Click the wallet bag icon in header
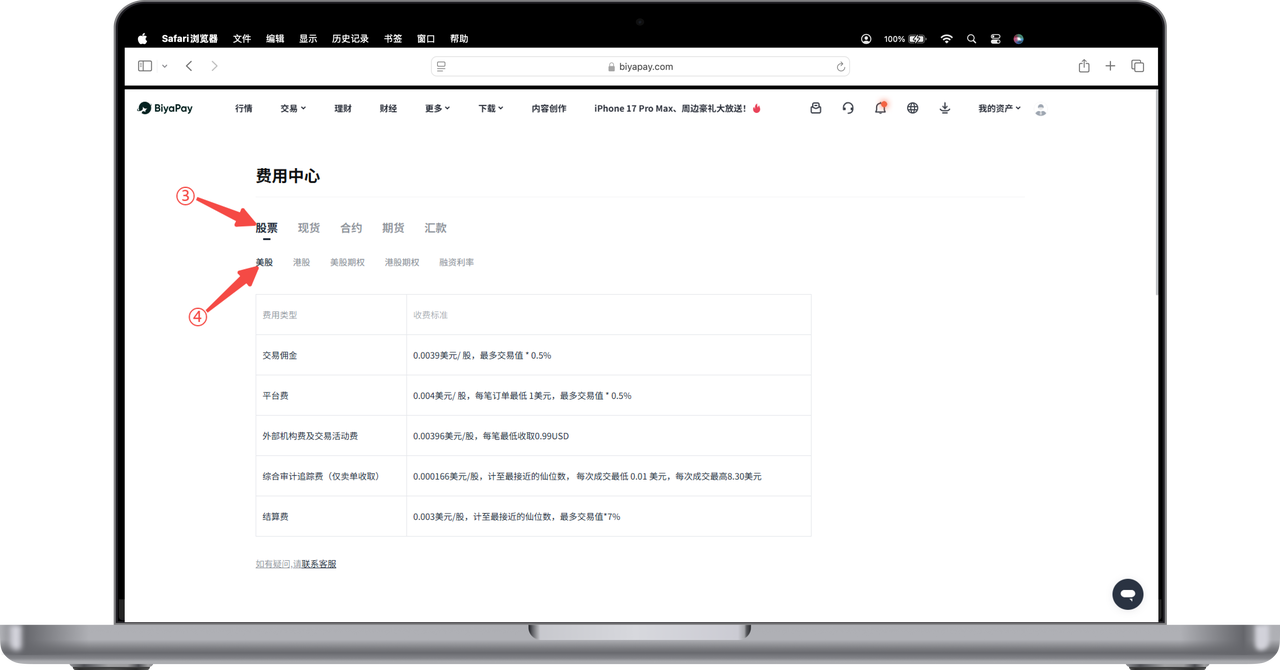The image size is (1280, 670). pyautogui.click(x=816, y=108)
